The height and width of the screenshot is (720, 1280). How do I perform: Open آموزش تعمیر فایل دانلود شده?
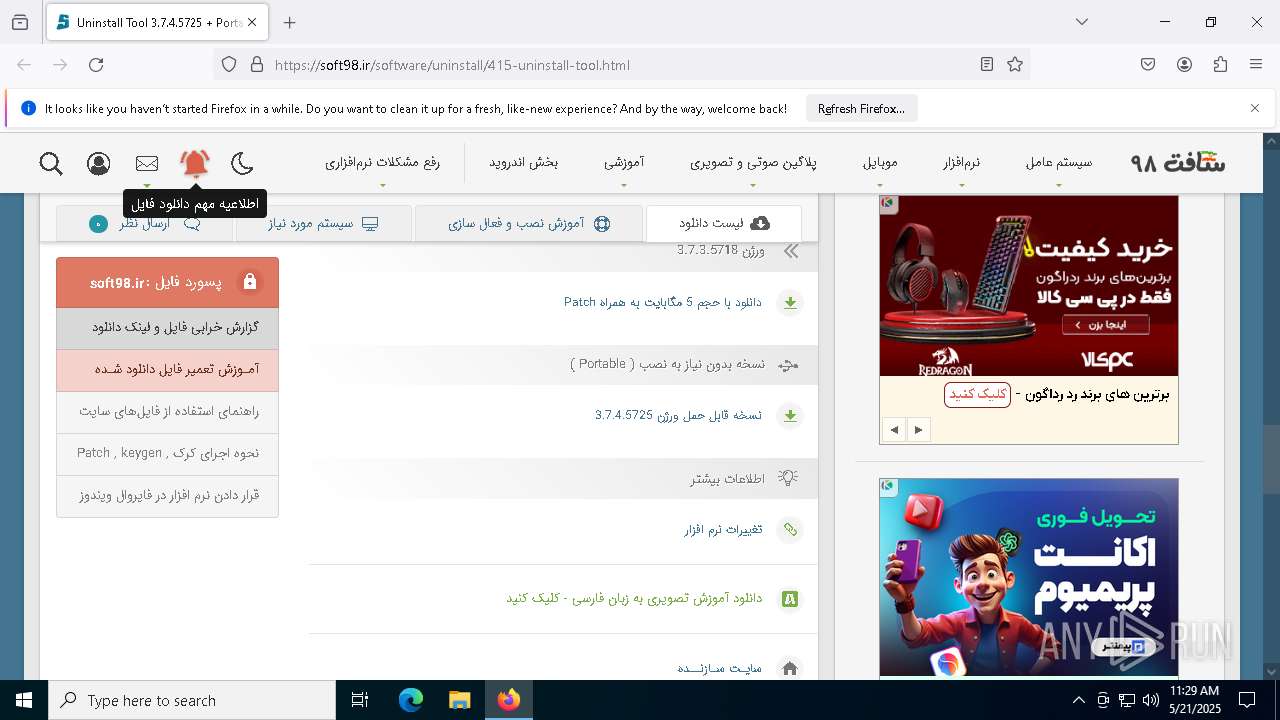pyautogui.click(x=167, y=370)
